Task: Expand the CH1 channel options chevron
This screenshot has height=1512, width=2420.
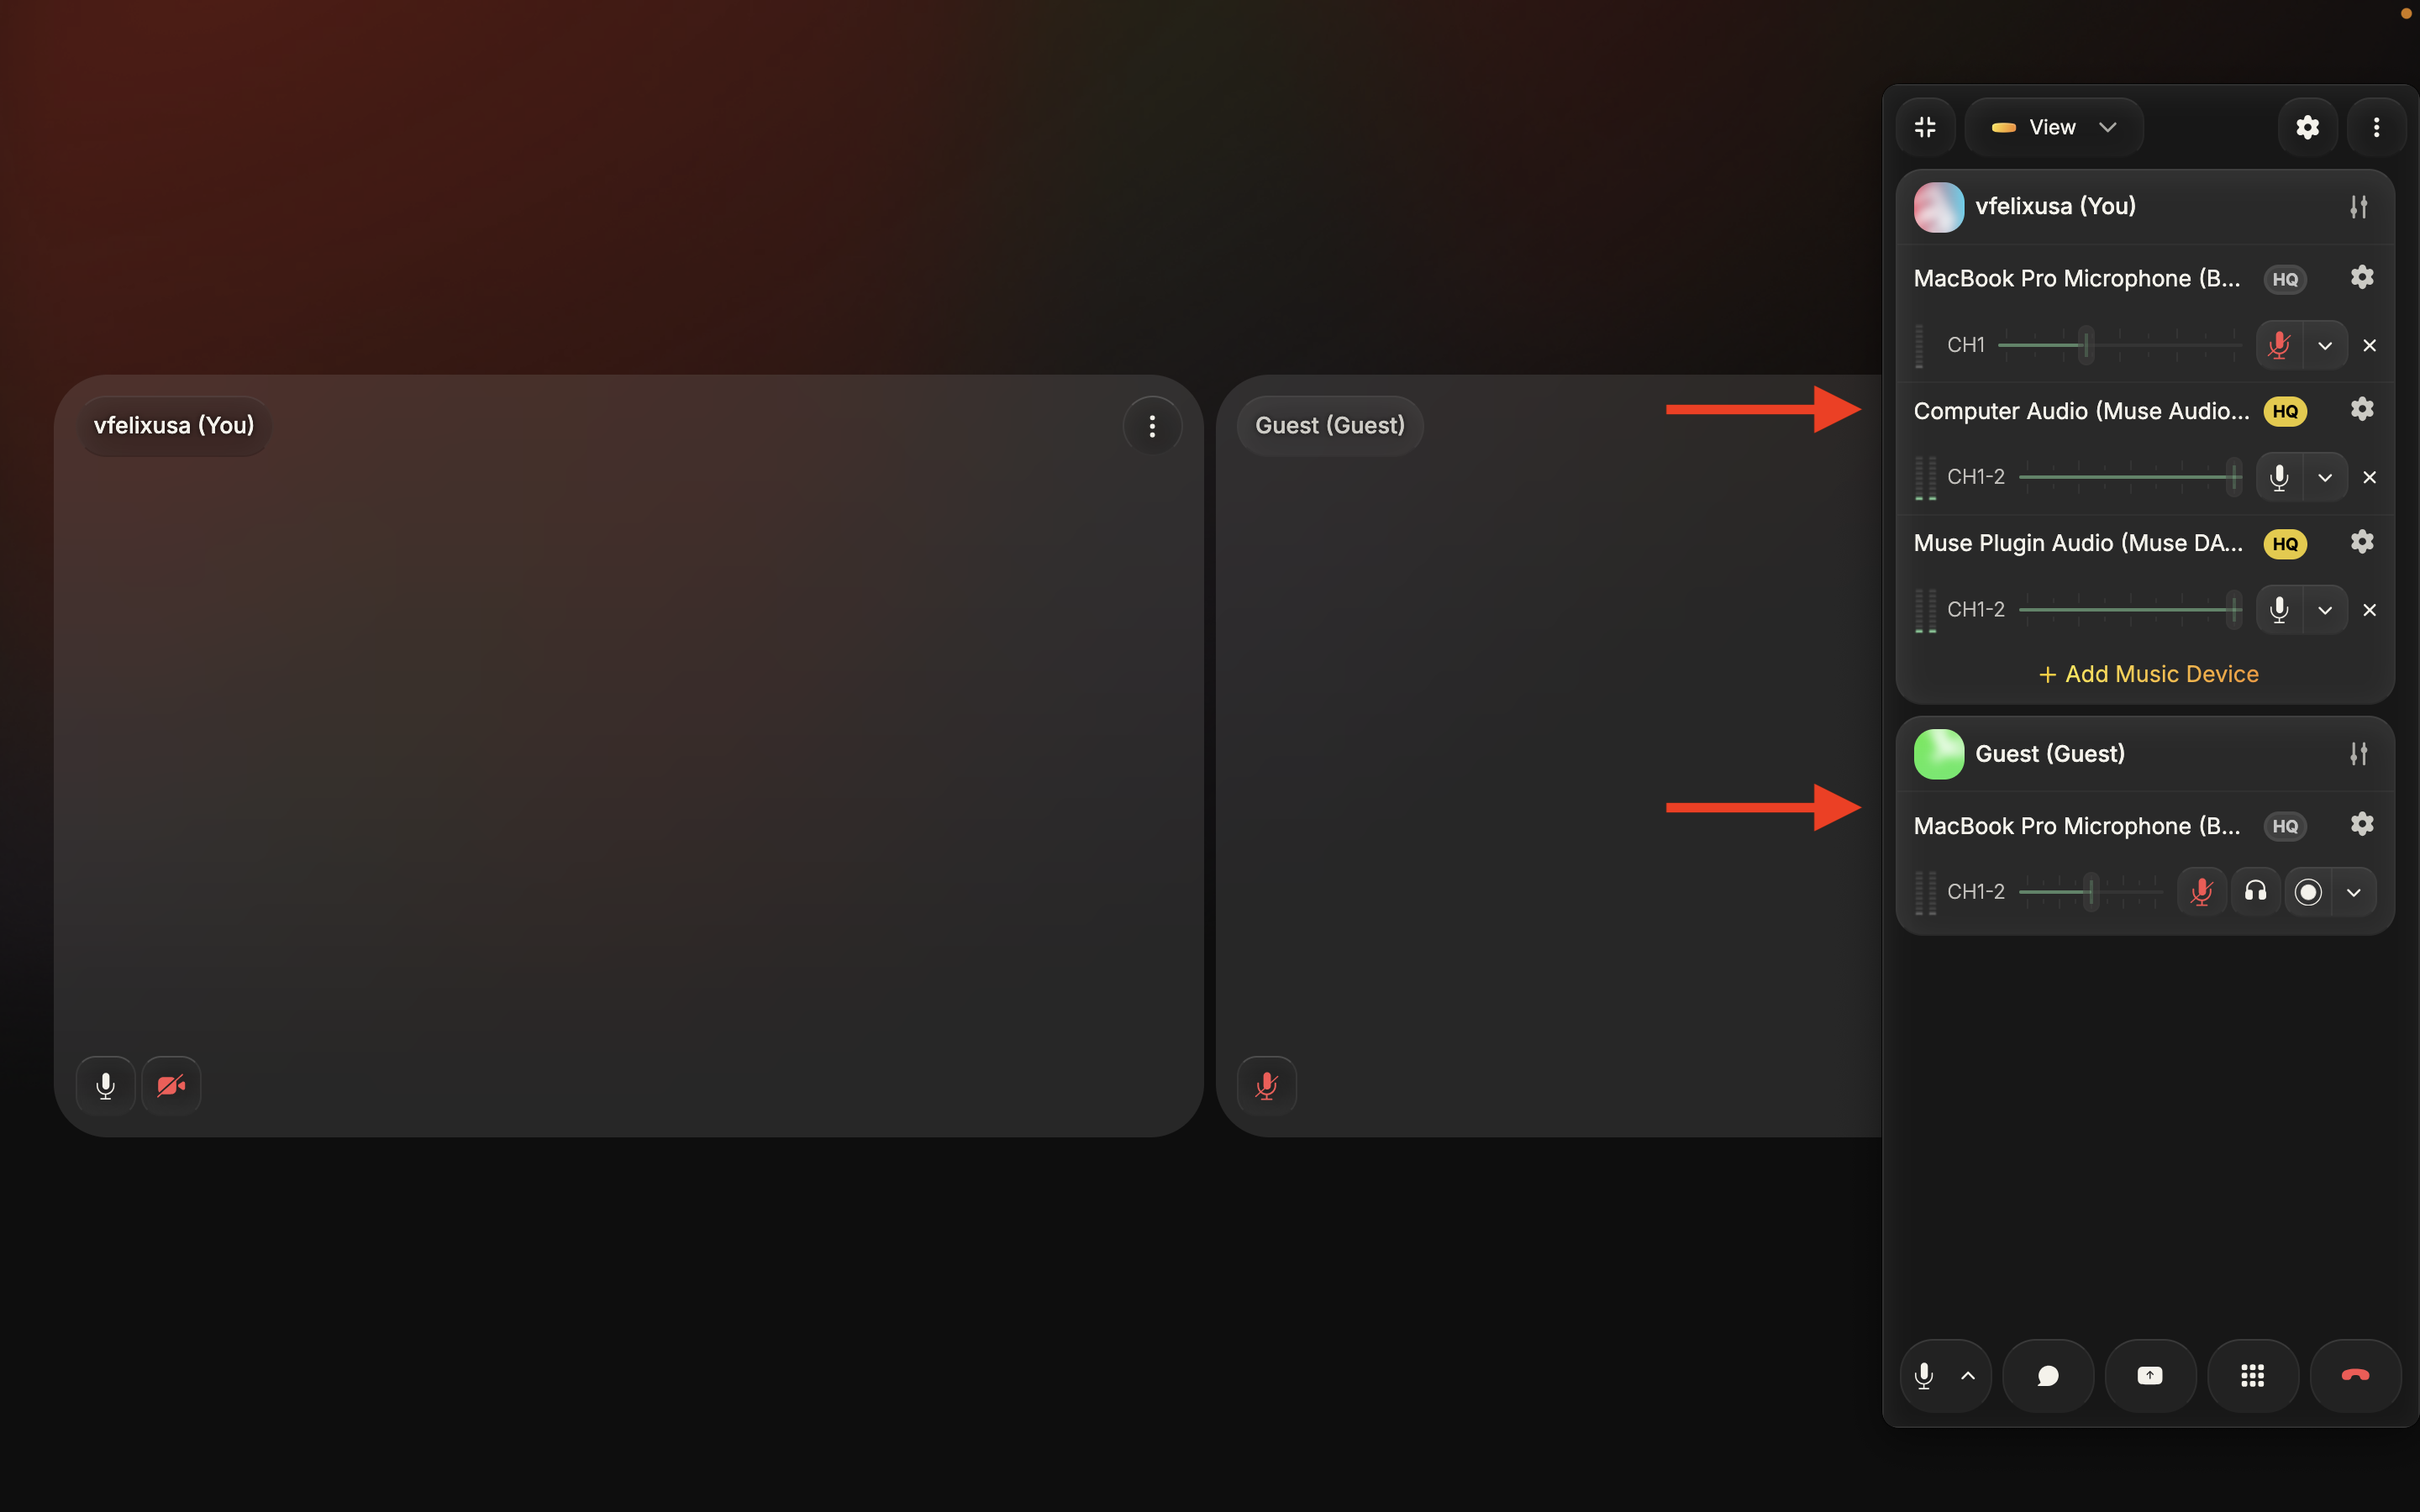Action: pyautogui.click(x=2325, y=344)
